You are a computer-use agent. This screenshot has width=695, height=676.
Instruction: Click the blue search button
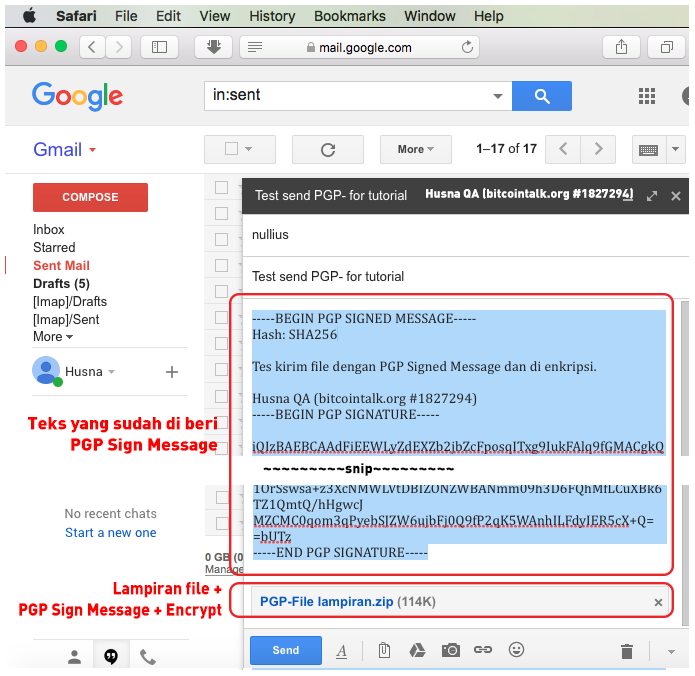coord(542,96)
